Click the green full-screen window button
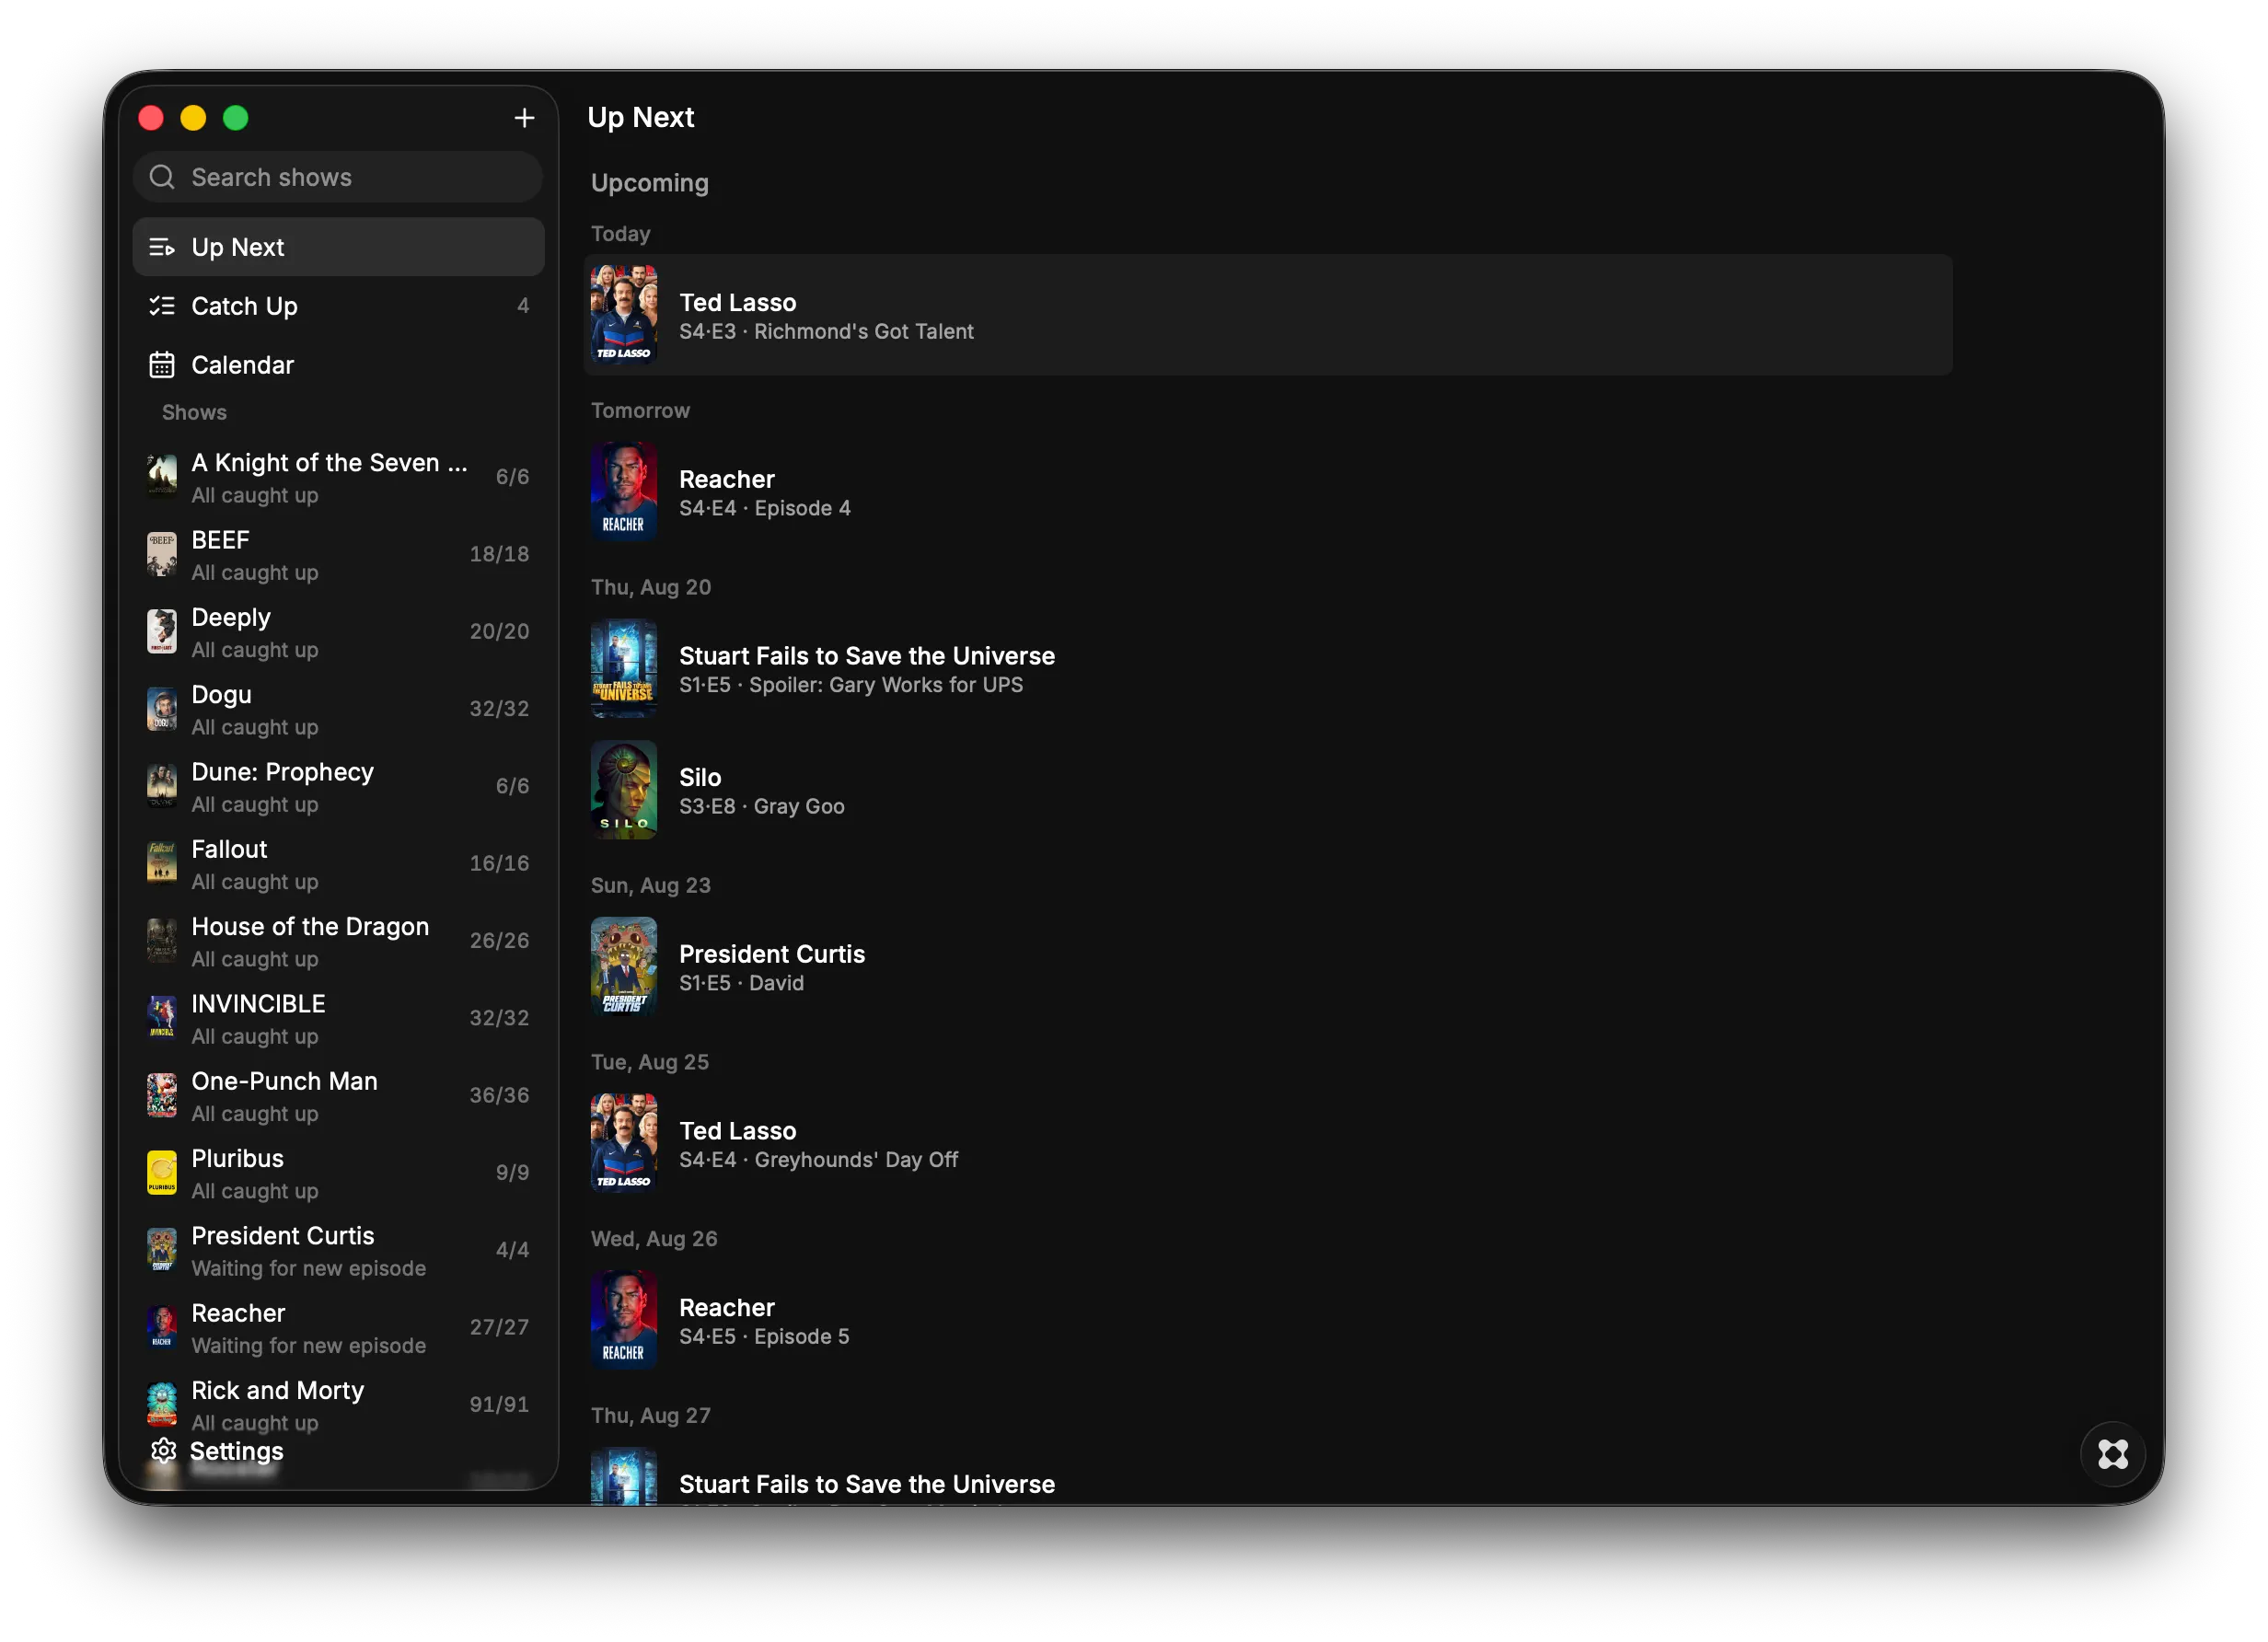The height and width of the screenshot is (1642, 2268). [236, 118]
